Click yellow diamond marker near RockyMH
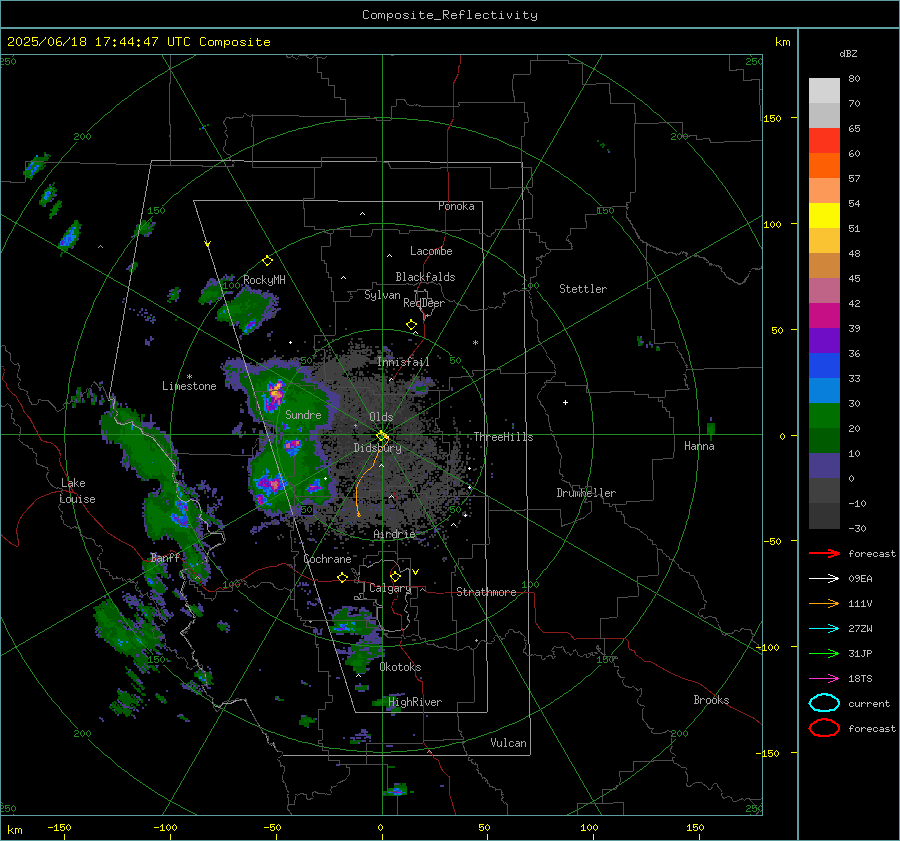900x841 pixels. click(x=267, y=261)
